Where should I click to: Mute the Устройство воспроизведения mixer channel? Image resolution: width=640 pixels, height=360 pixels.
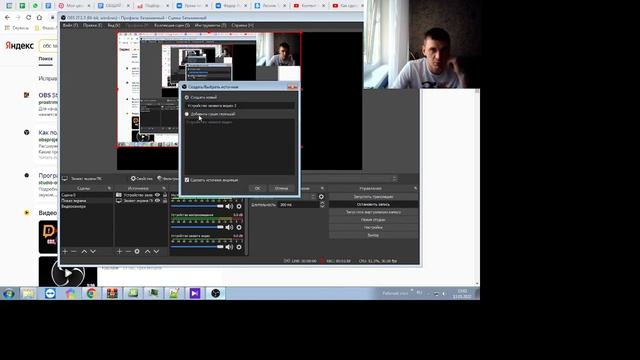point(229,227)
